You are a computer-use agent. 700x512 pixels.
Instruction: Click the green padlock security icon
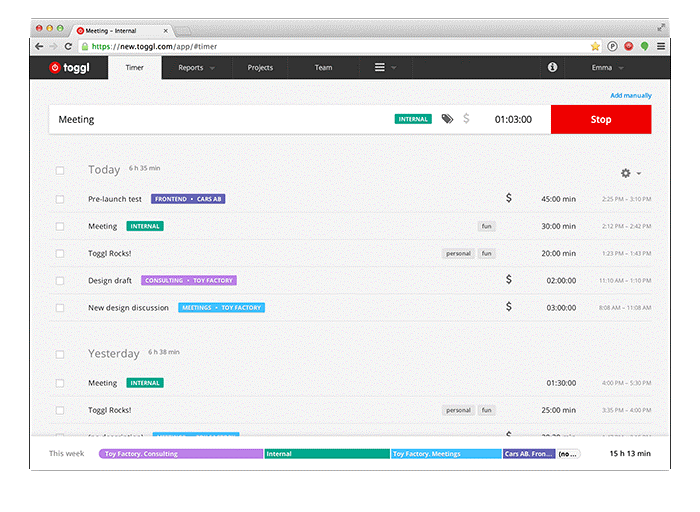click(x=84, y=46)
